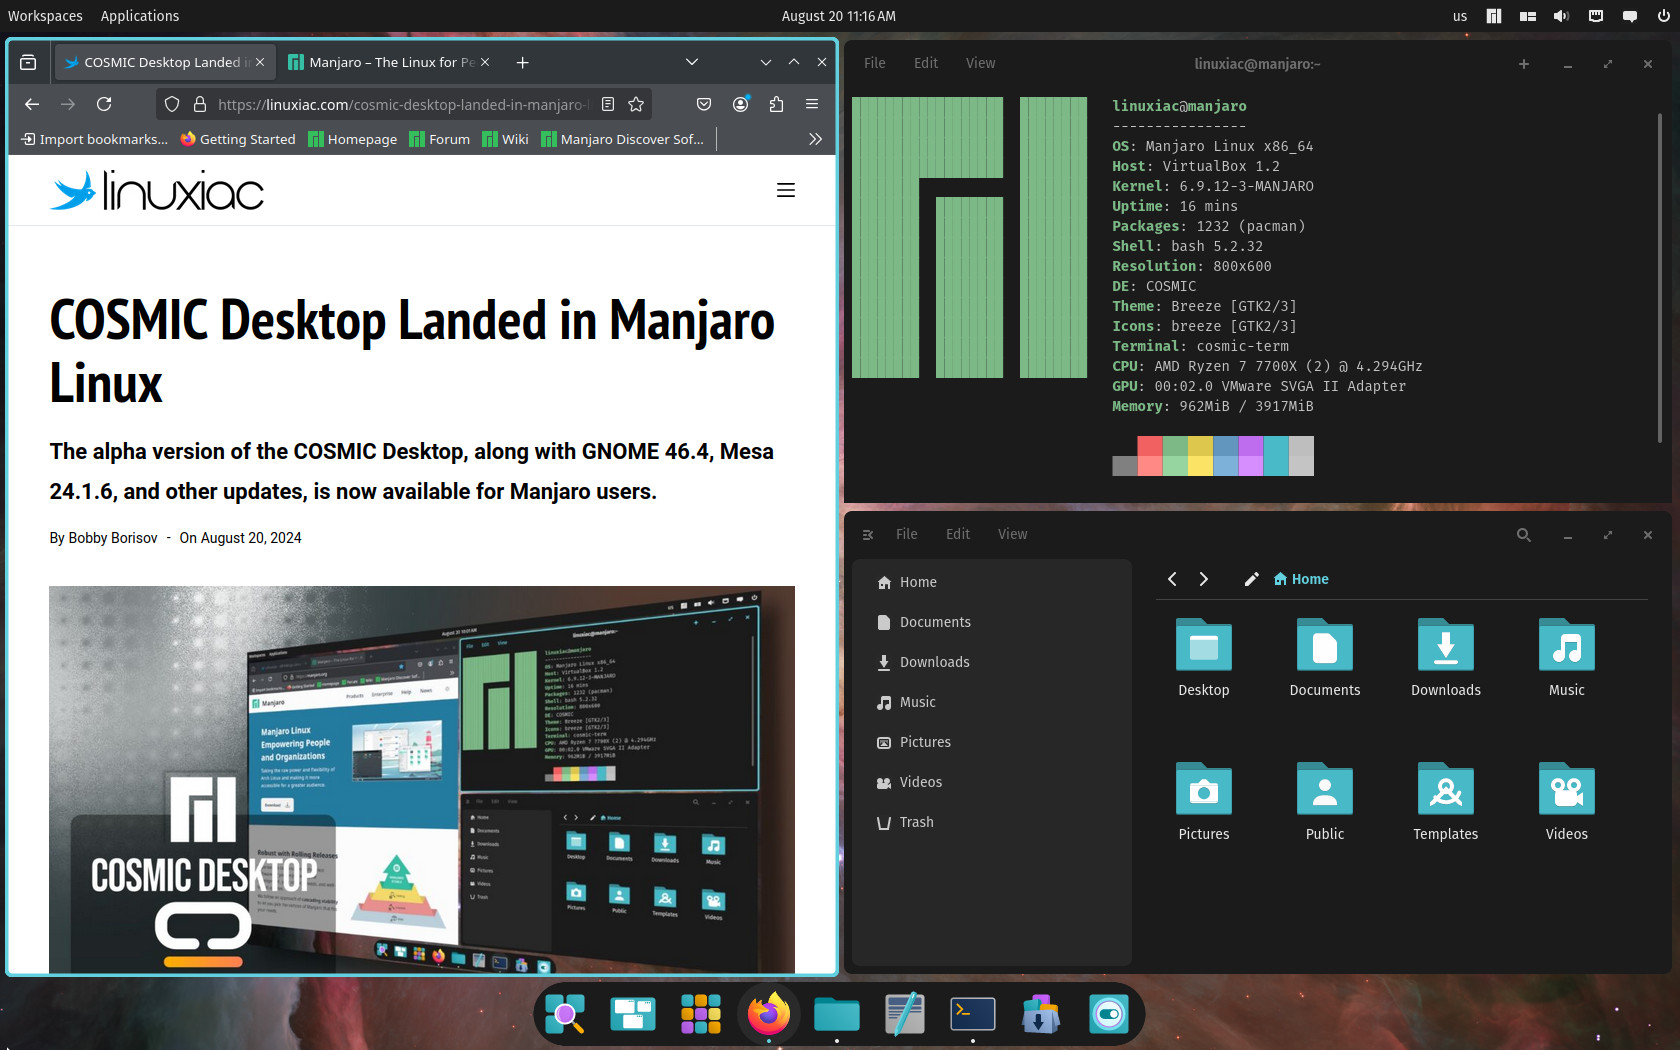Show more bookmarks chevron
This screenshot has width=1680, height=1050.
[815, 139]
